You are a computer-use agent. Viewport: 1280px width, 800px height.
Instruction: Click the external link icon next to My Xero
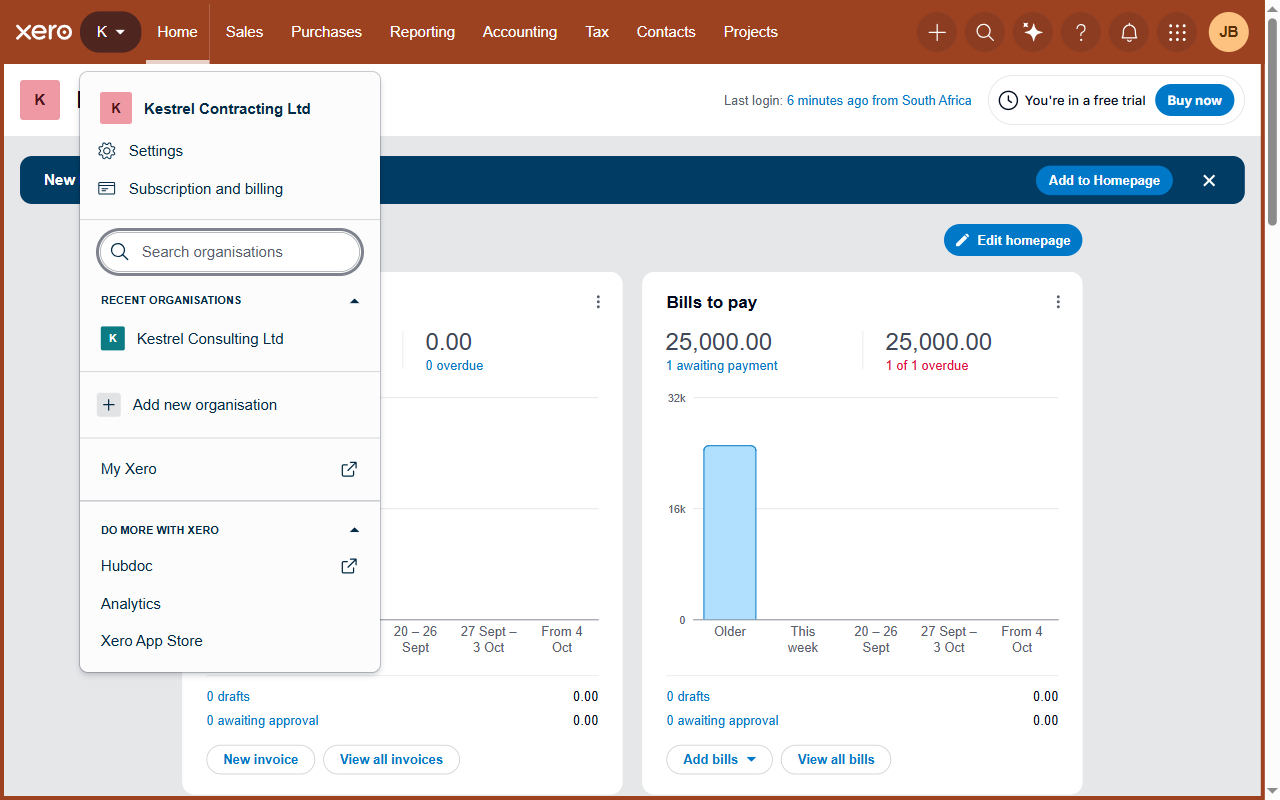(x=349, y=469)
